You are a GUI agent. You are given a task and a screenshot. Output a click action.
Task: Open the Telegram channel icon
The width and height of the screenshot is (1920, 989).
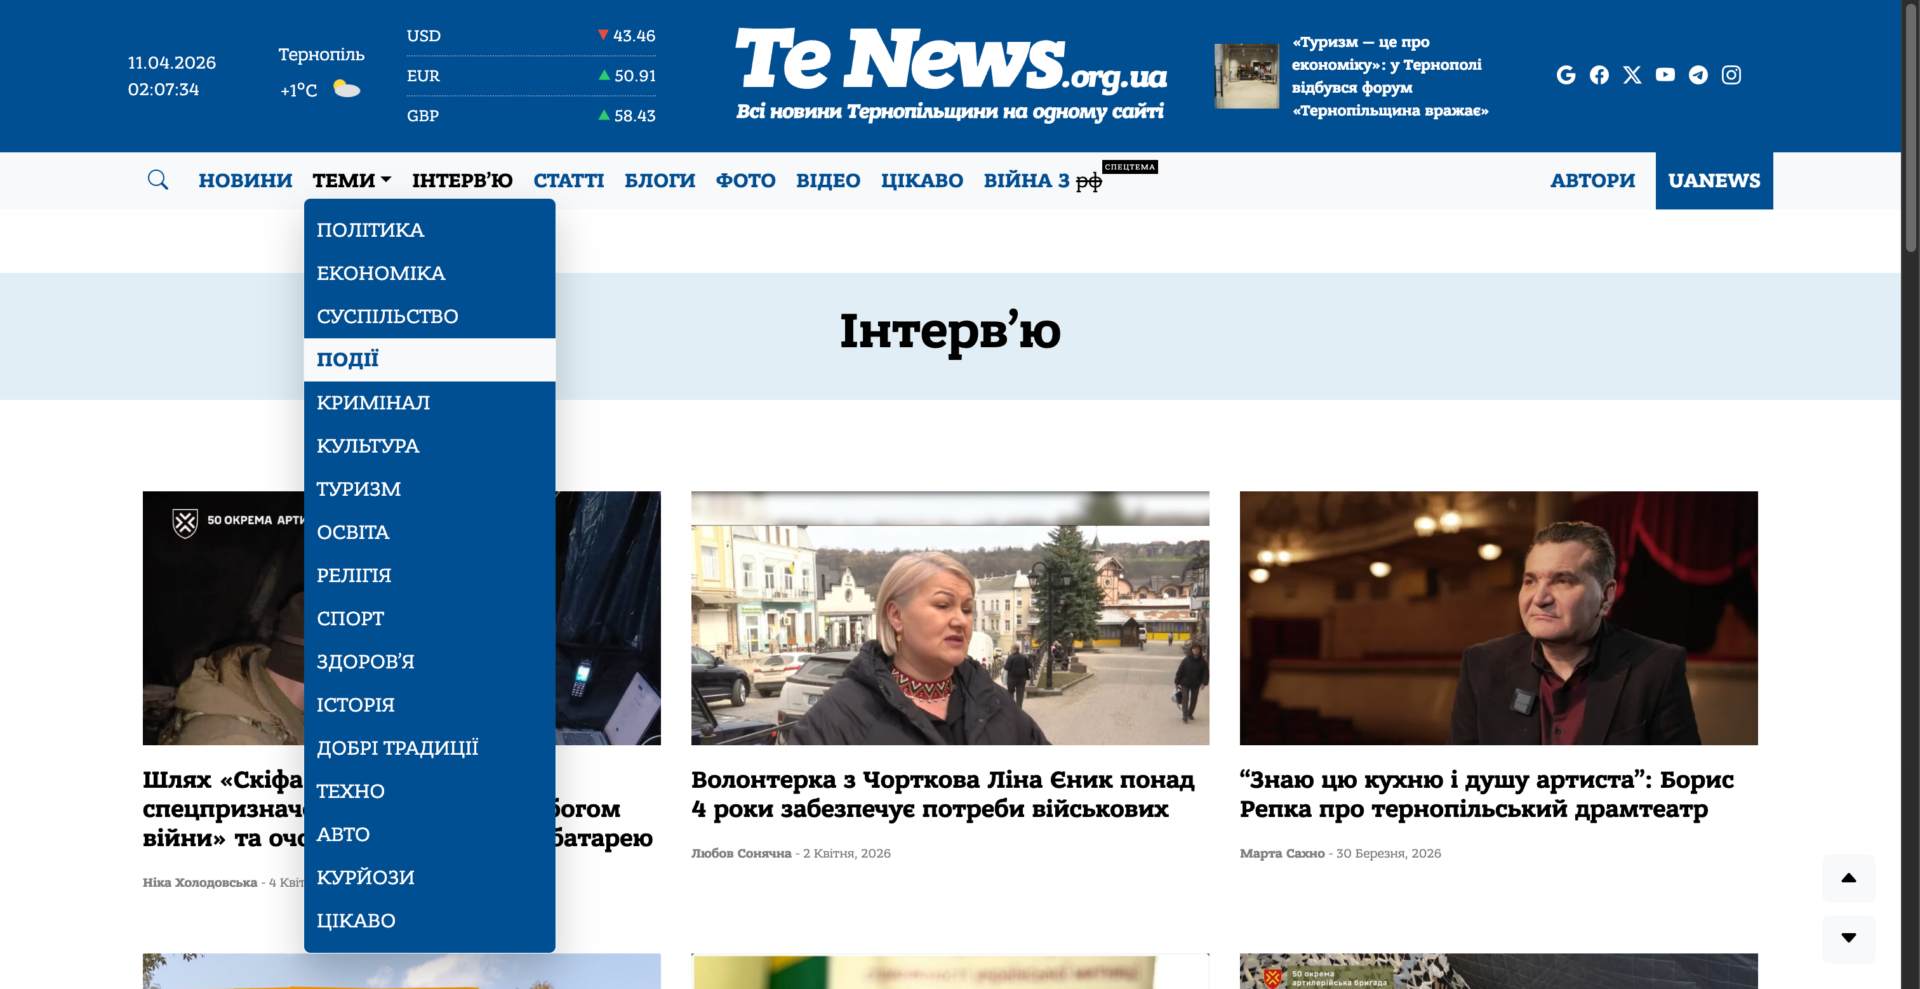pos(1698,75)
